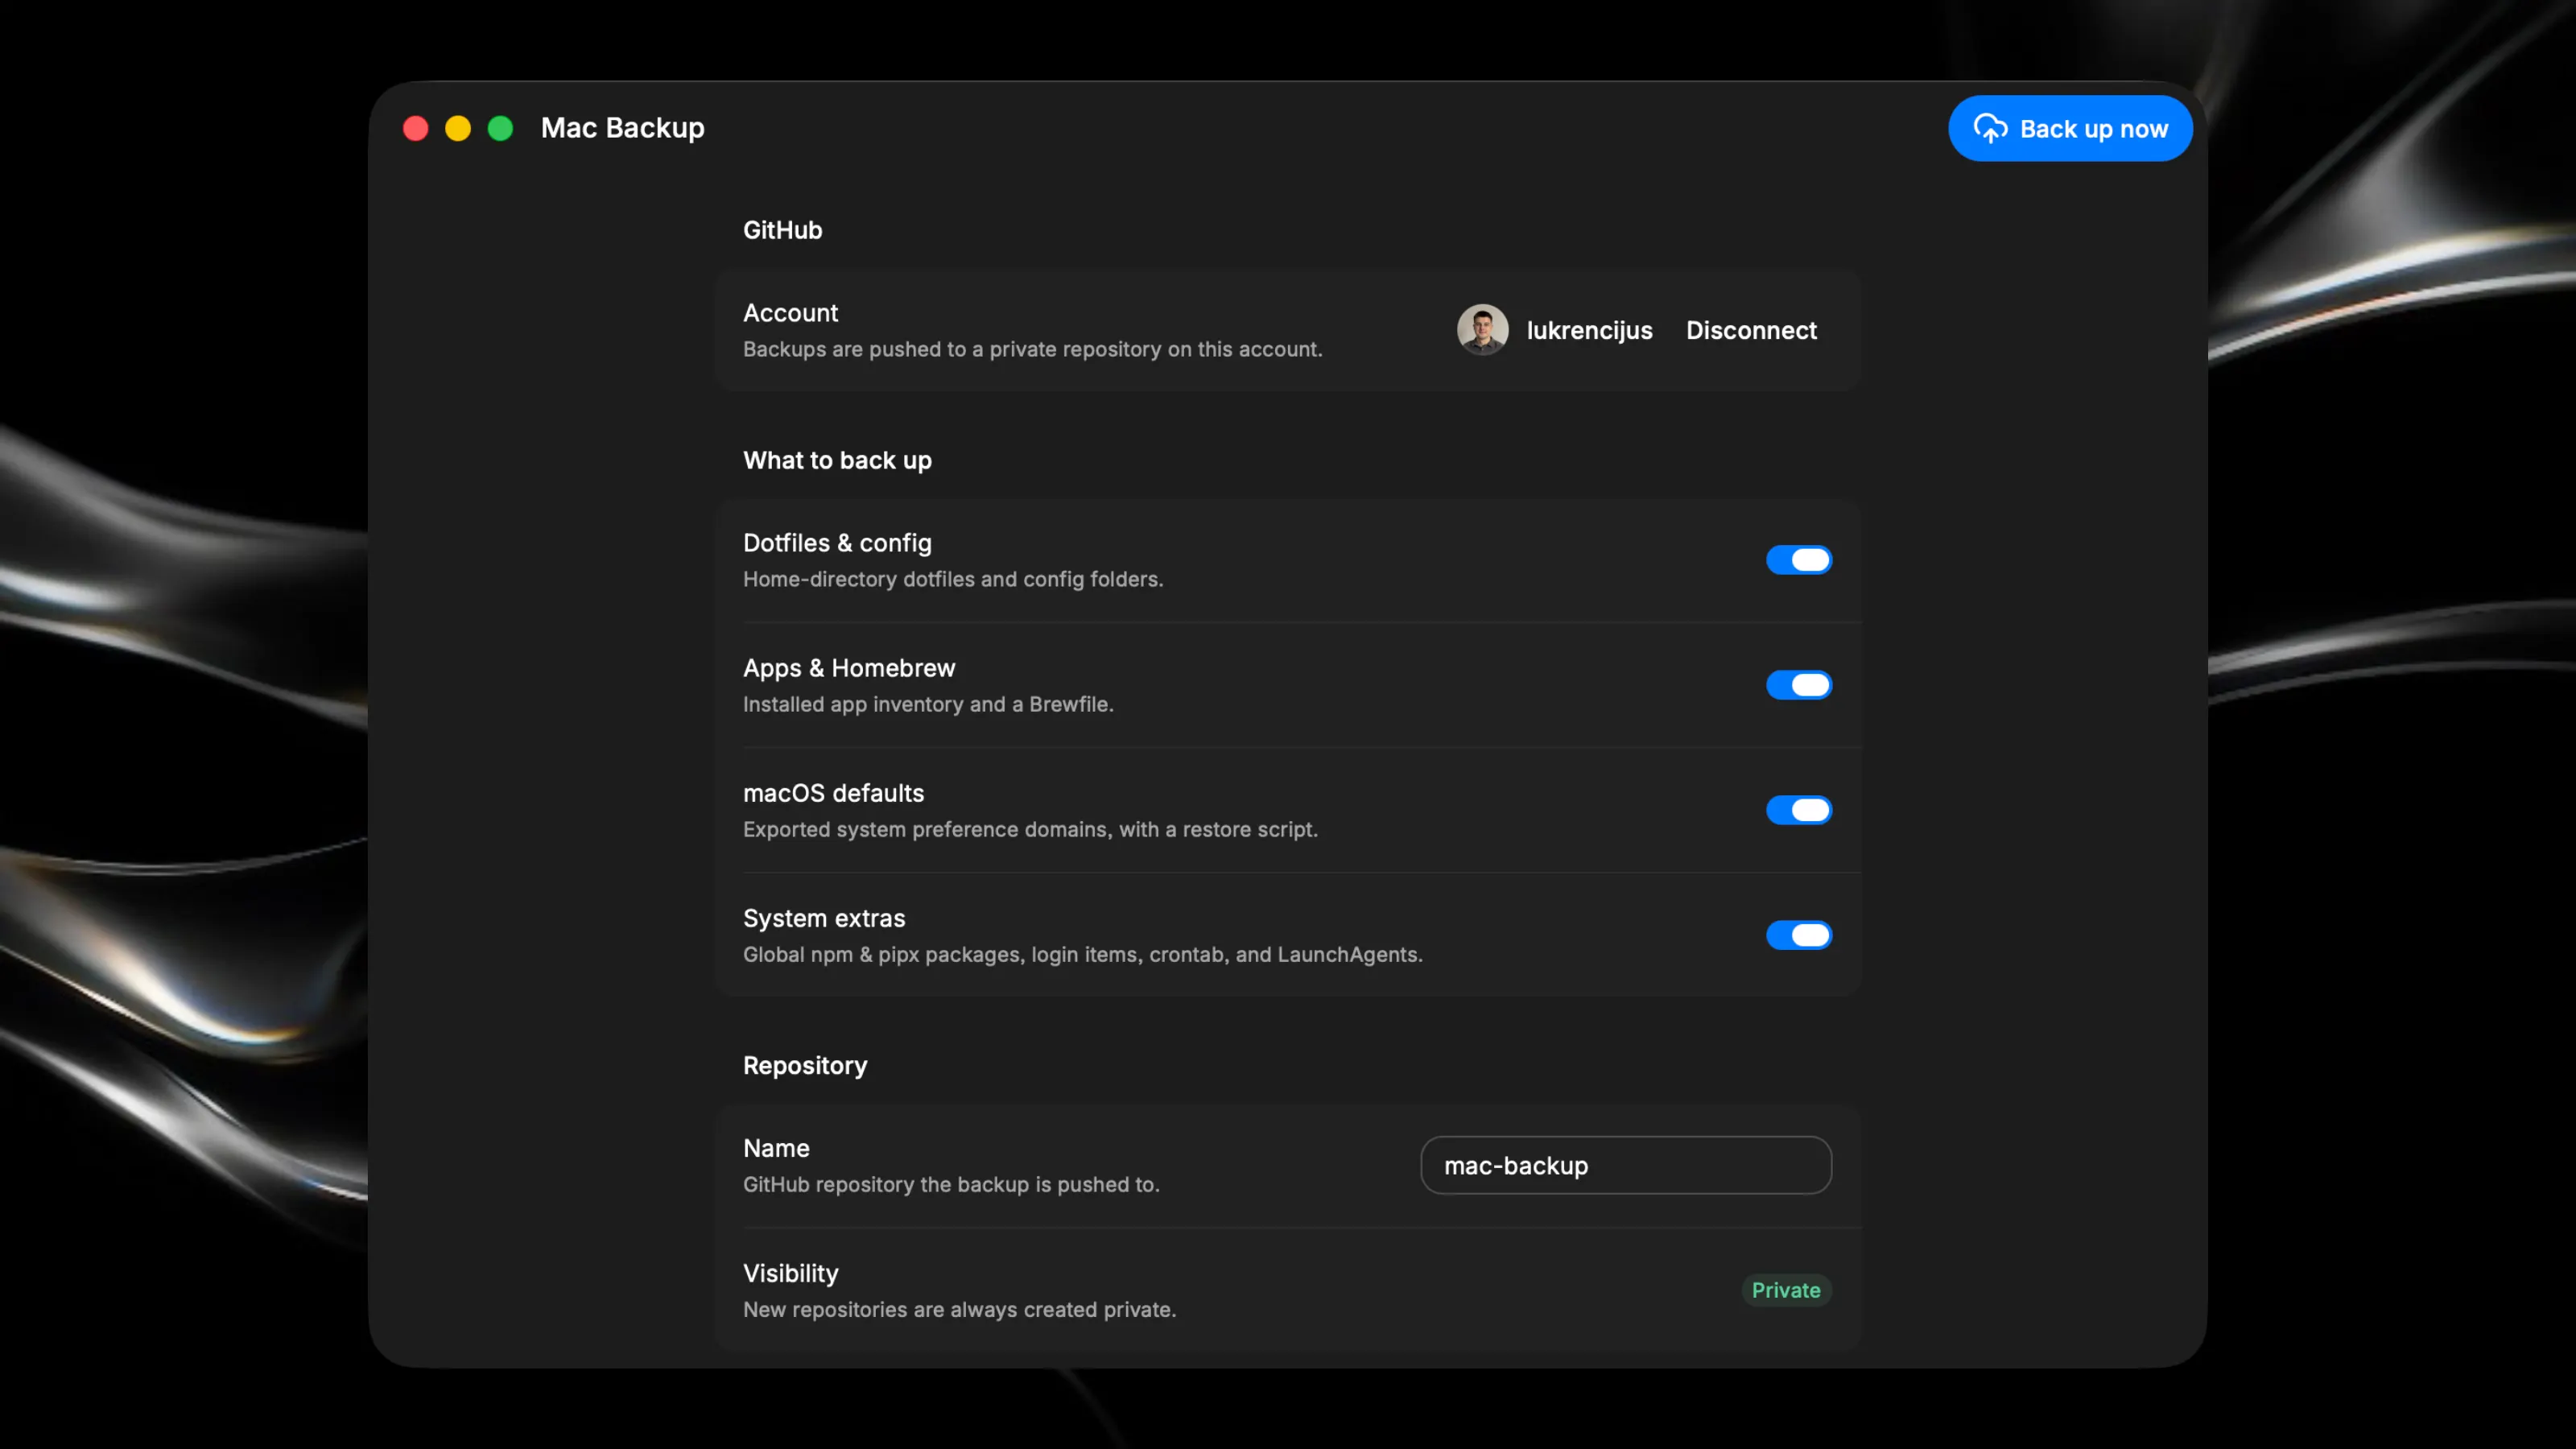Click the Dotfiles & config label
Image resolution: width=2576 pixels, height=1449 pixels.
pos(837,543)
